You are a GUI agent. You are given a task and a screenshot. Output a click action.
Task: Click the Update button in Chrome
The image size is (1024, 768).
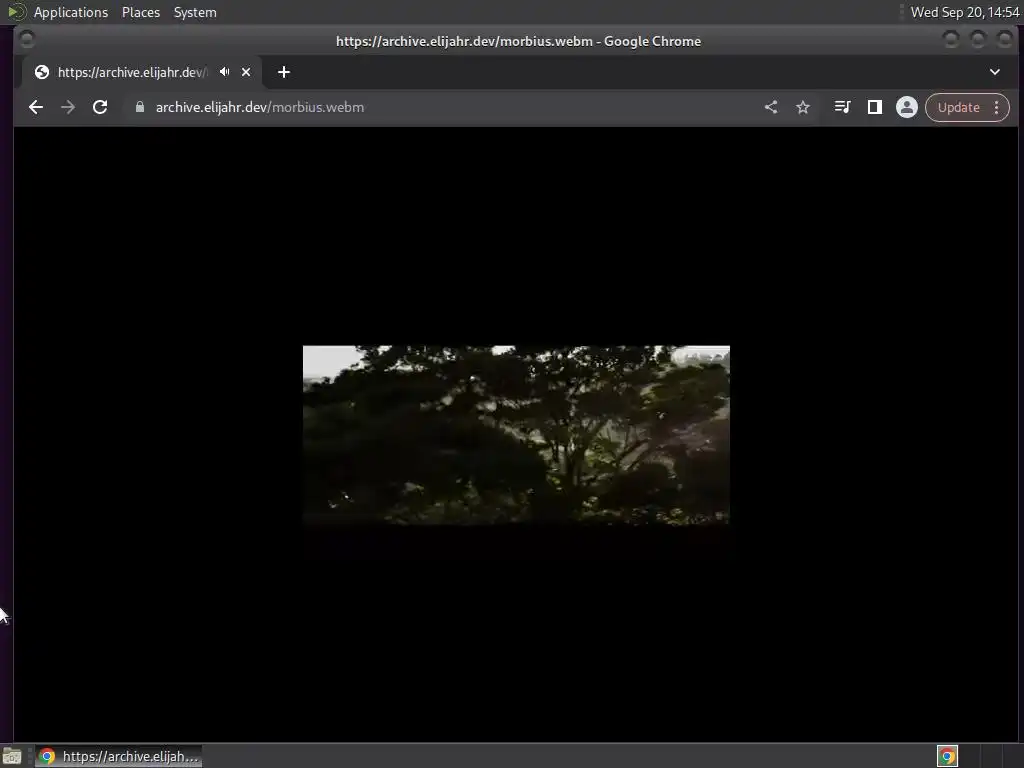[x=958, y=107]
